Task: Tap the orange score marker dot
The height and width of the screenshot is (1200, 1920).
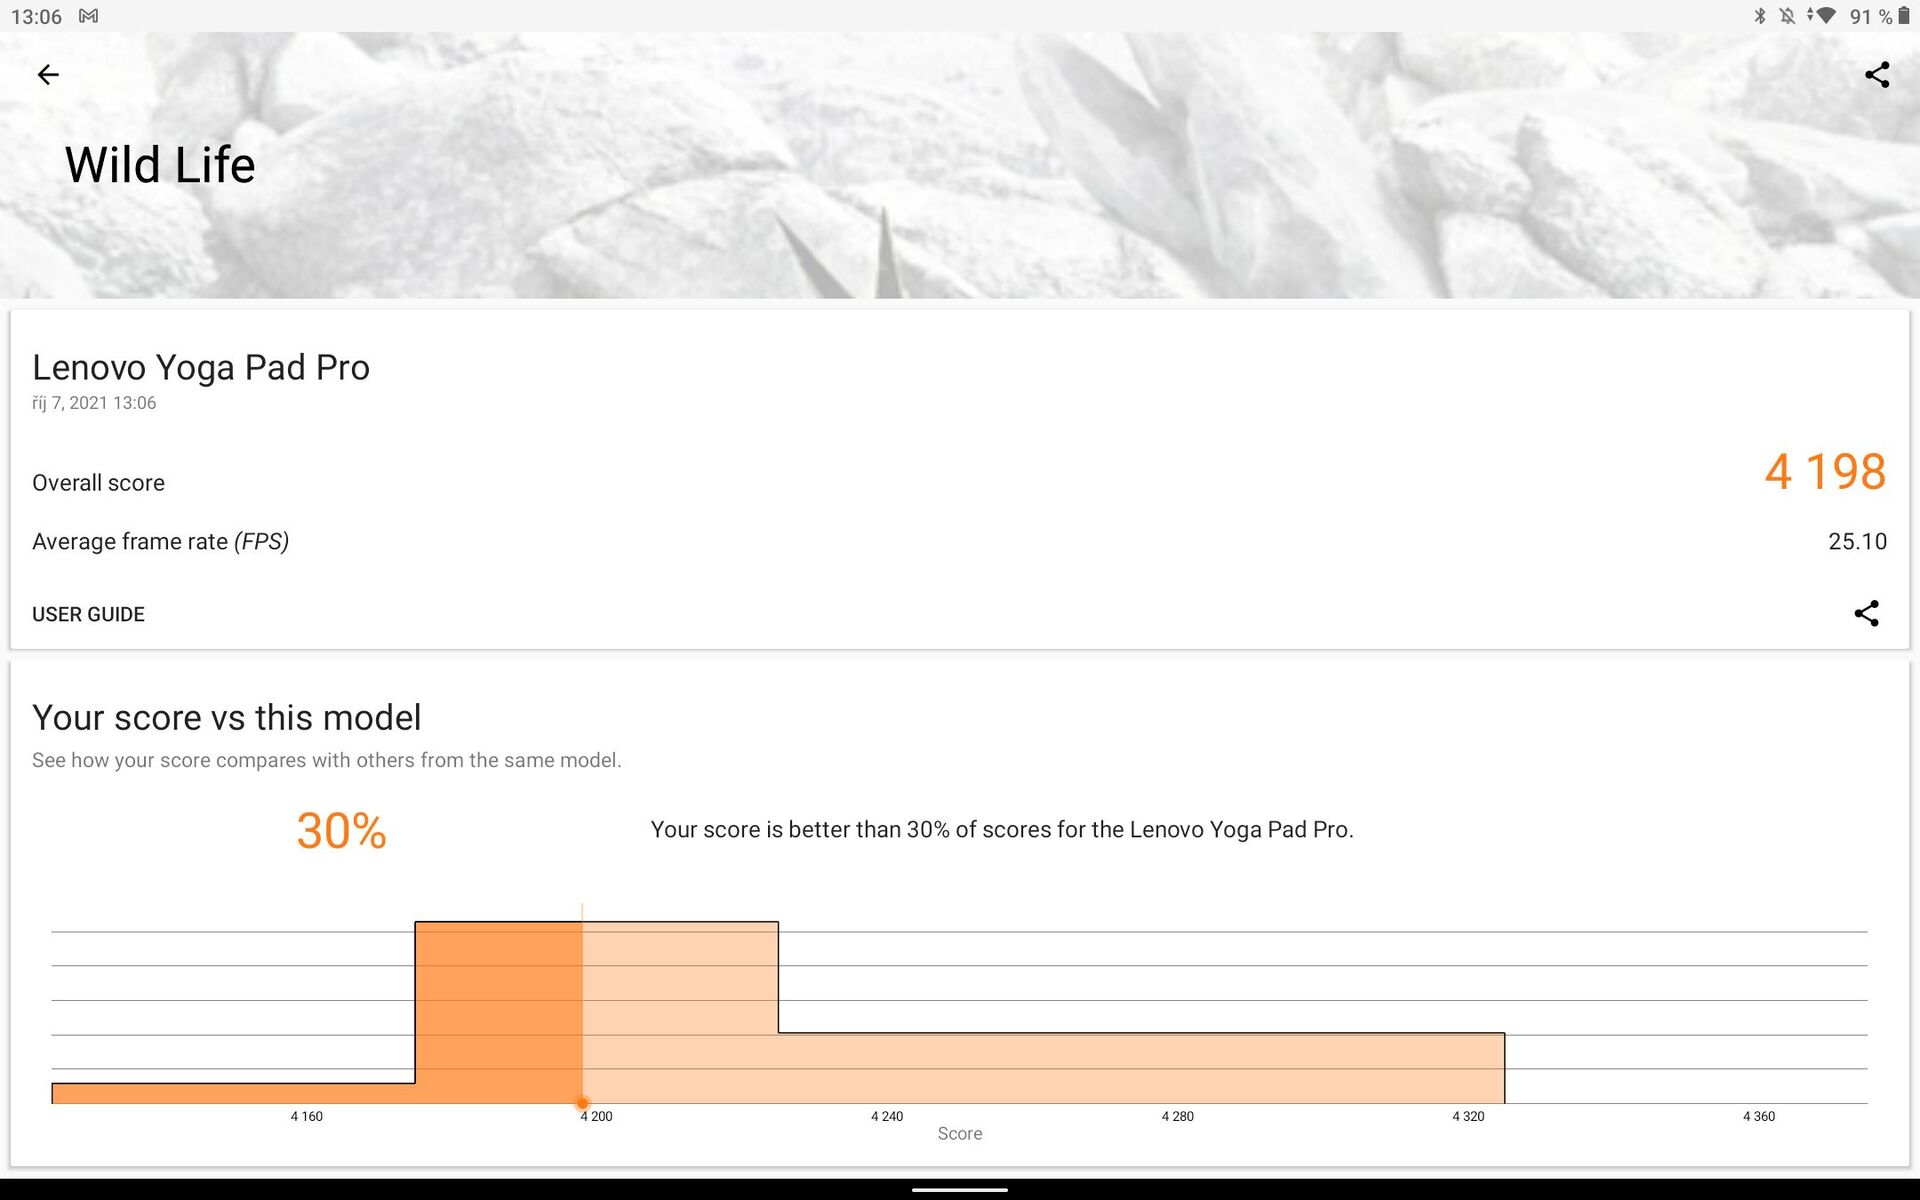Action: (582, 1103)
